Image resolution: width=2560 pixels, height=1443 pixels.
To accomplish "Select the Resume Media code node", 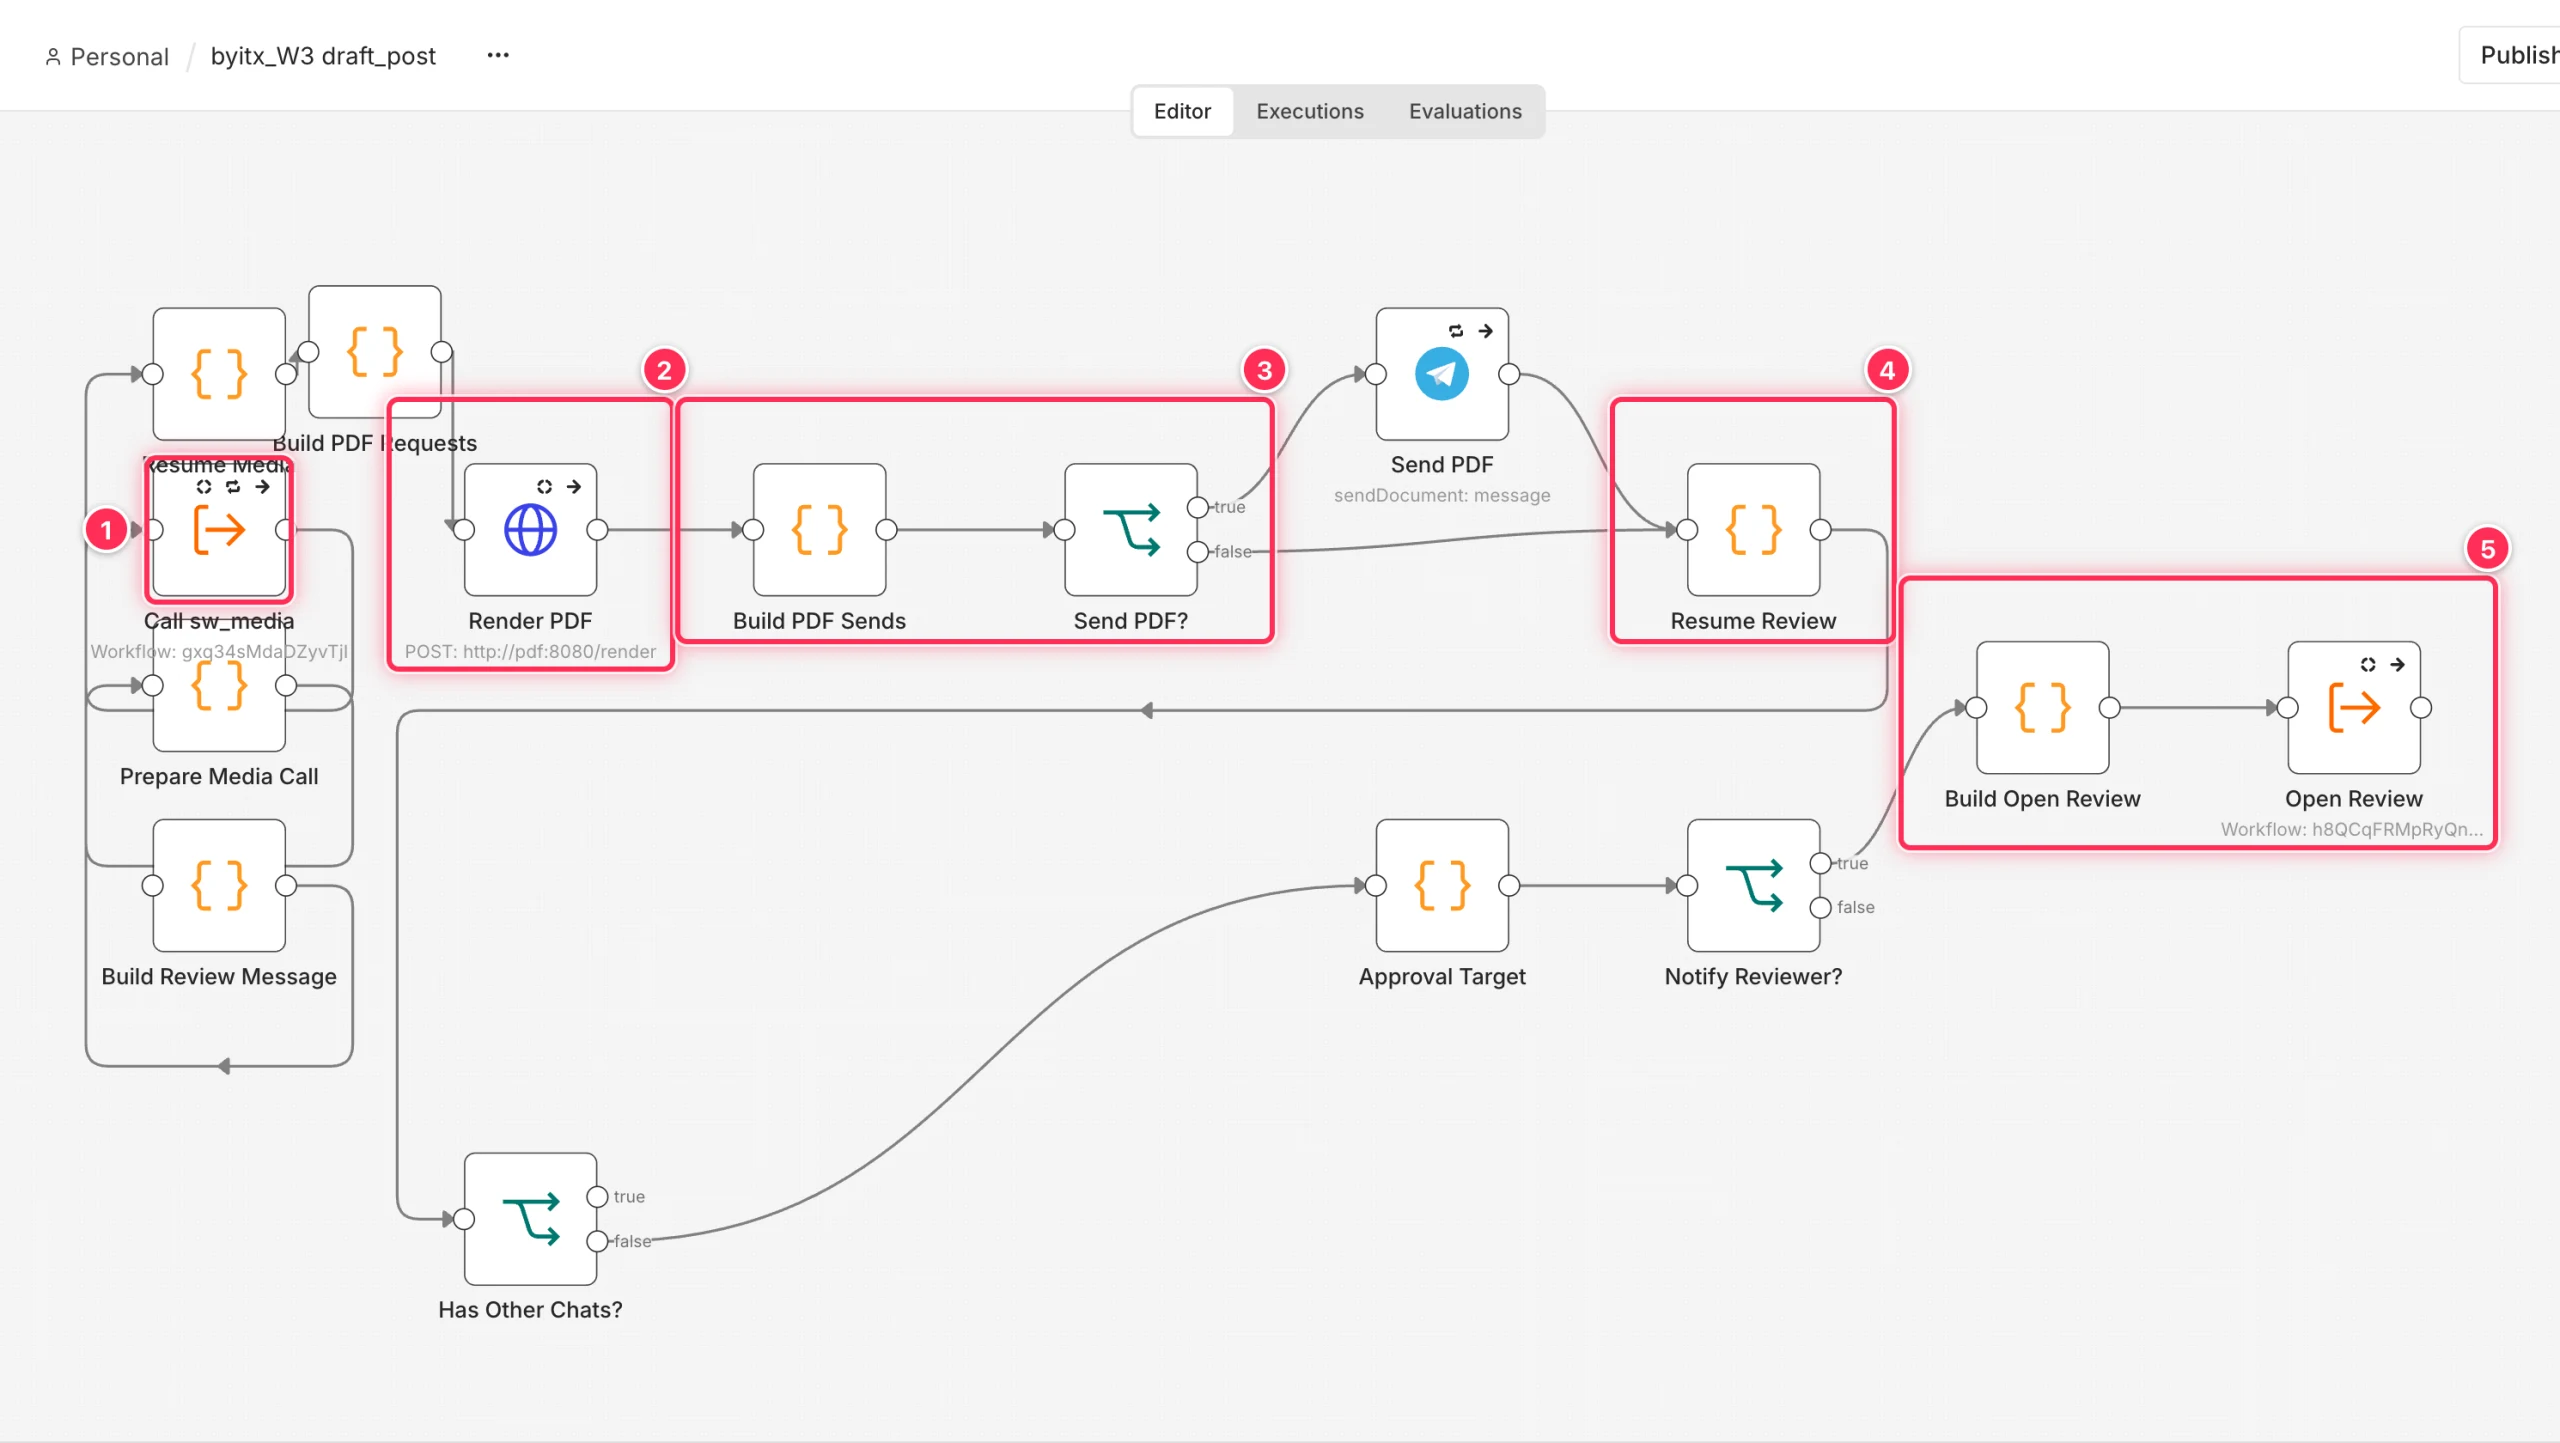I will tap(219, 374).
